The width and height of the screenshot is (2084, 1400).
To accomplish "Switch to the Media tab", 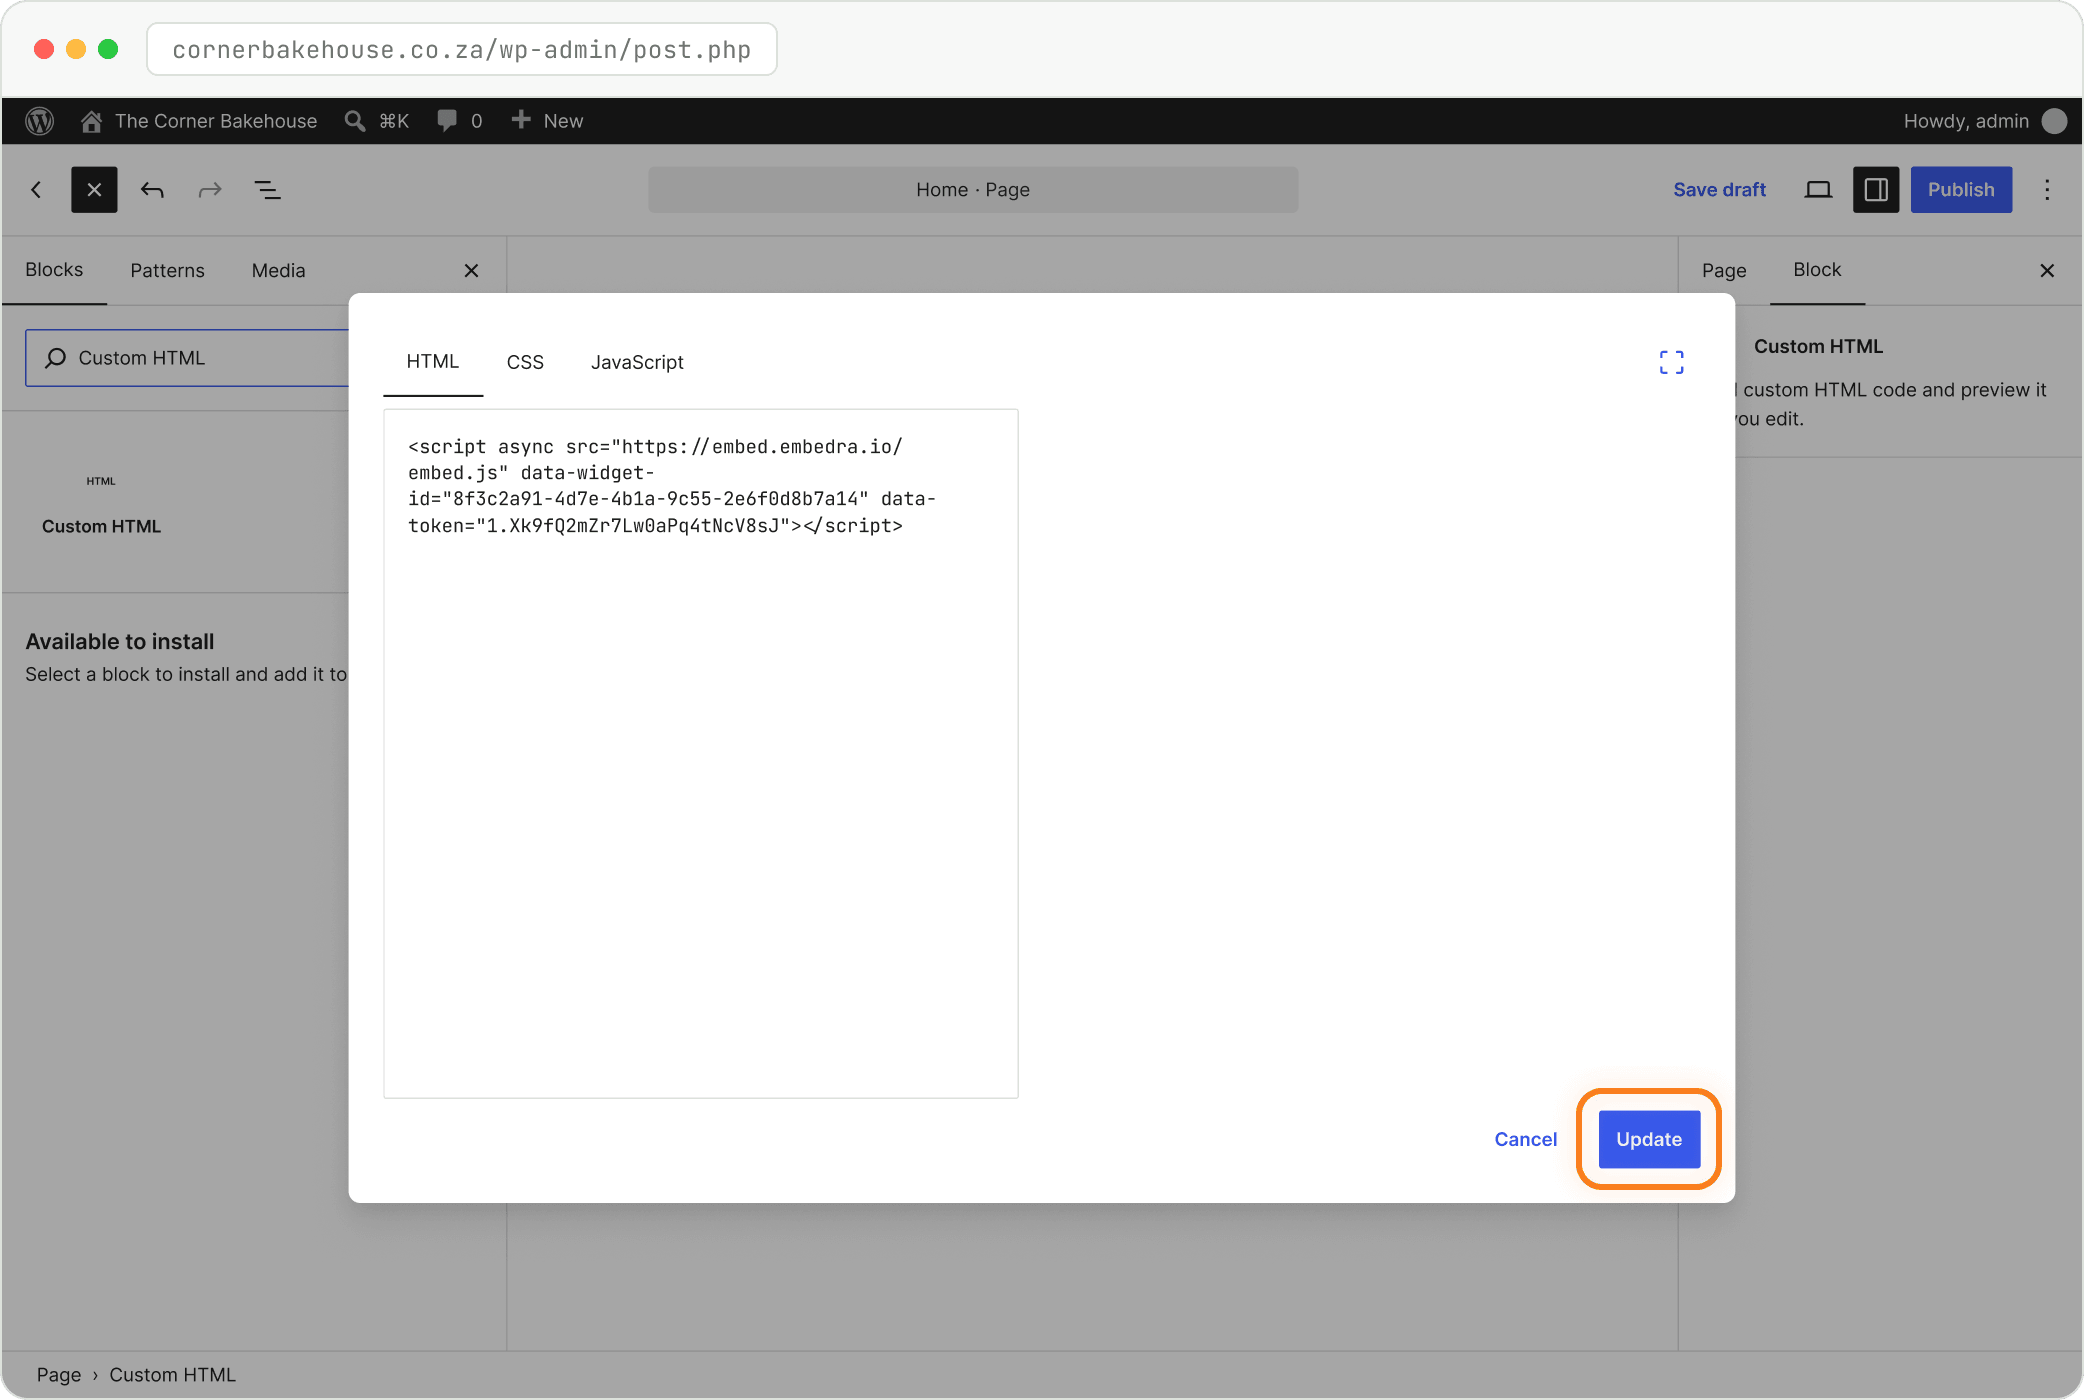I will click(278, 271).
